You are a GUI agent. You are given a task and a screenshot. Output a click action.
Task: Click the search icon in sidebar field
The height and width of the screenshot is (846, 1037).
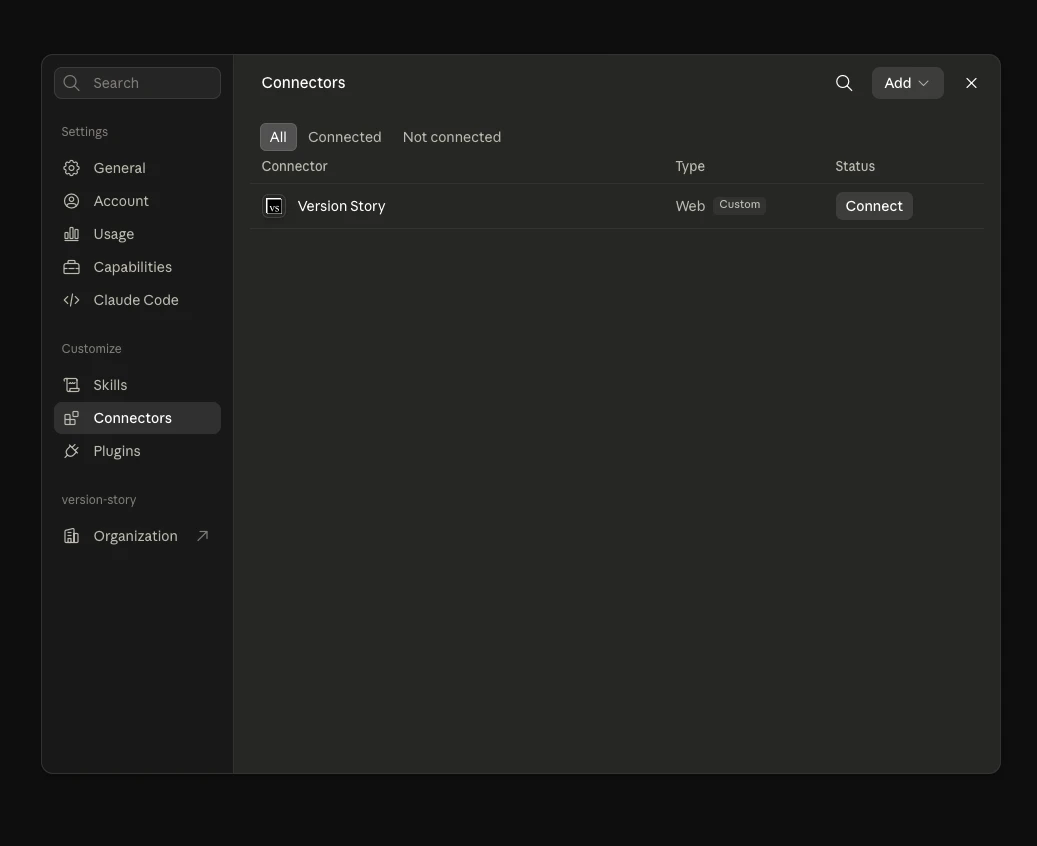71,83
